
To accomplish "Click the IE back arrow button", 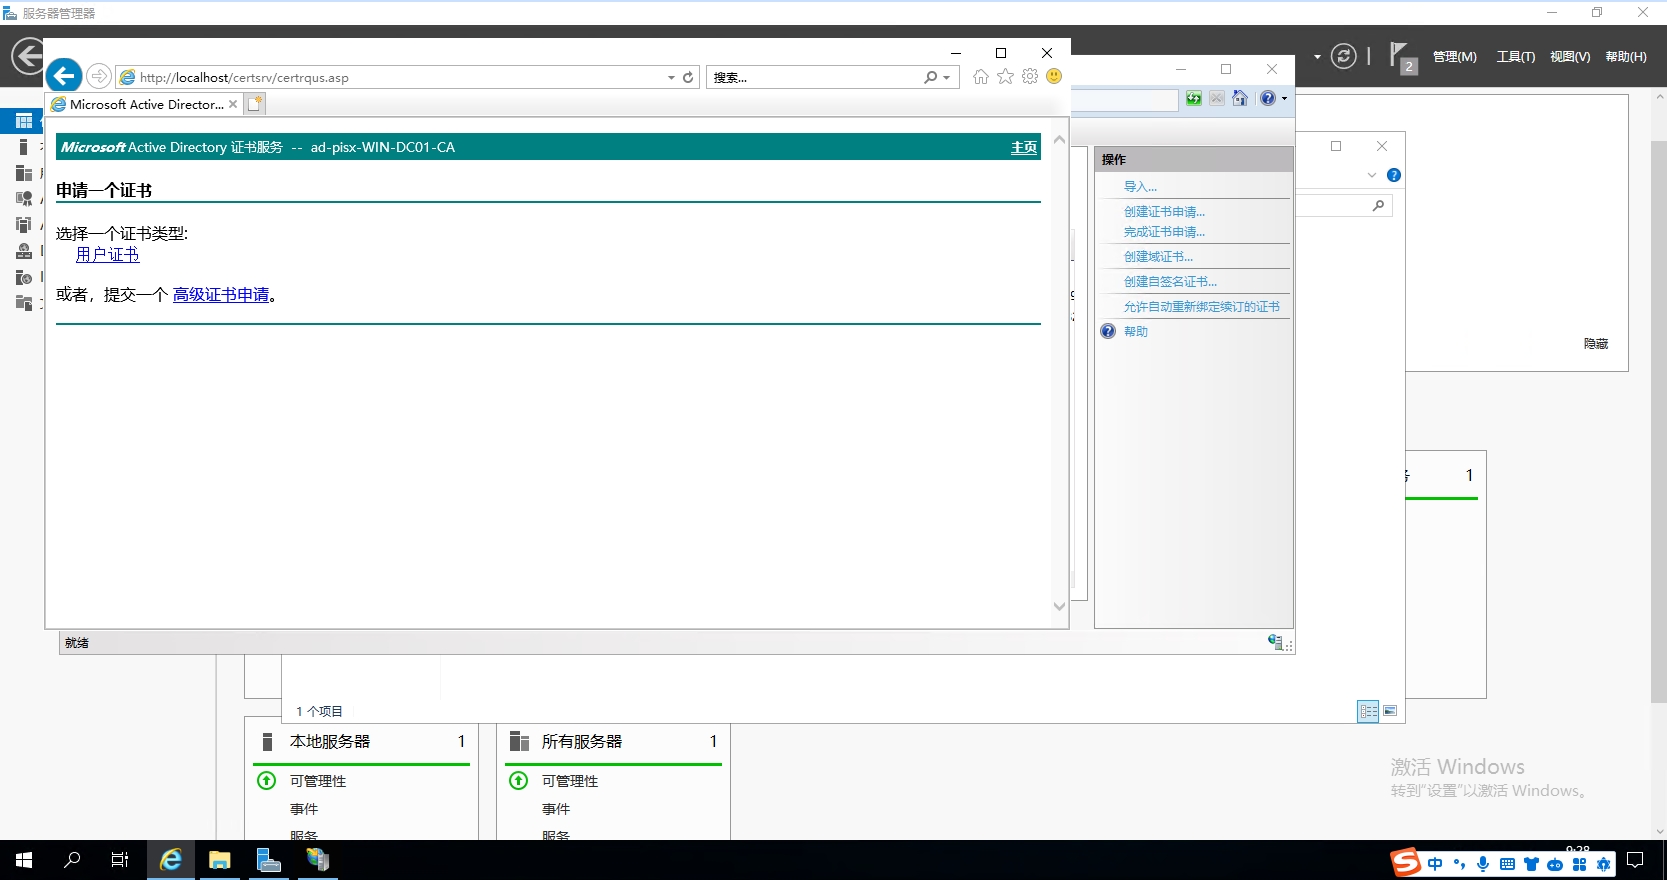I will [x=63, y=76].
